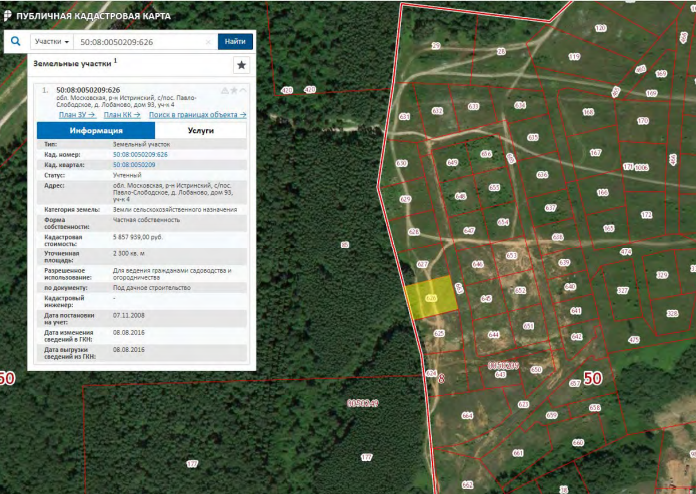This screenshot has width=696, height=494.
Task: Switch to the Услуги tab
Action: click(200, 130)
